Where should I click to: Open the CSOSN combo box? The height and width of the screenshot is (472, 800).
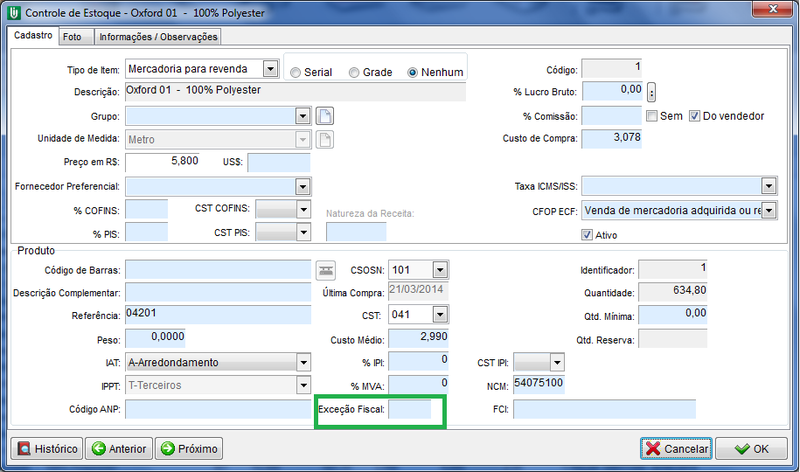point(439,270)
